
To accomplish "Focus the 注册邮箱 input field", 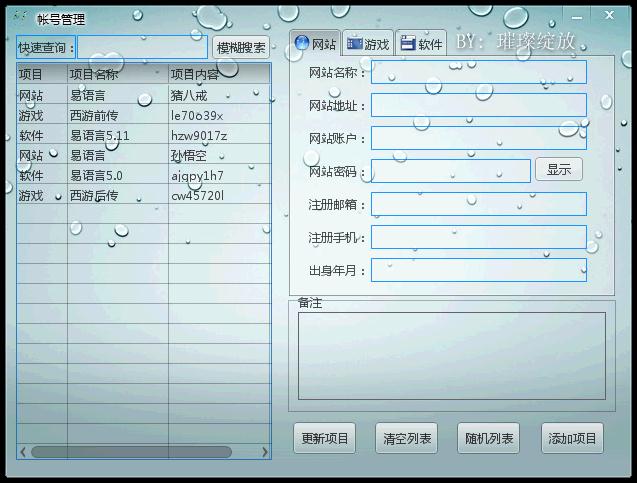I will pyautogui.click(x=479, y=204).
